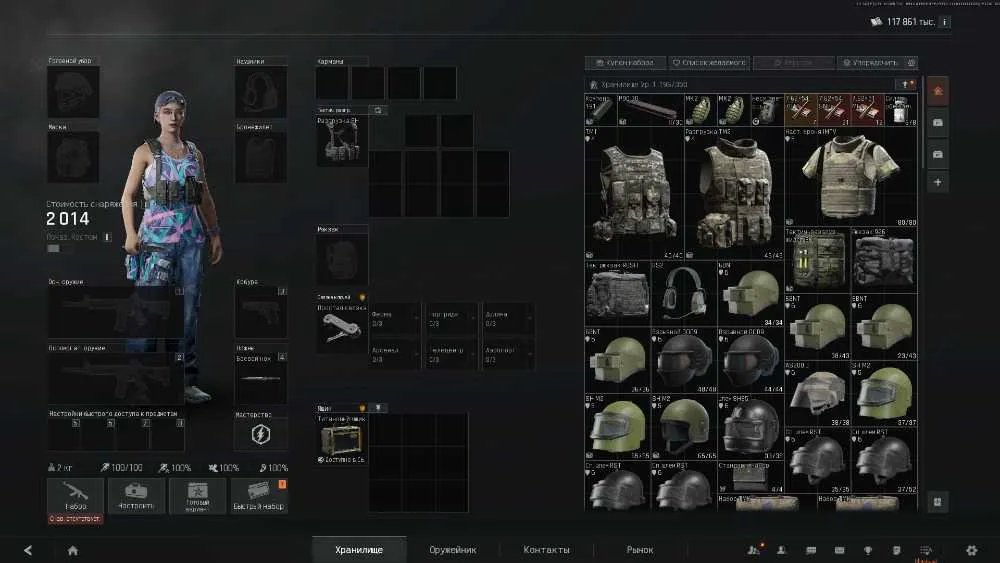Click the primary weapon slot

pos(116,312)
